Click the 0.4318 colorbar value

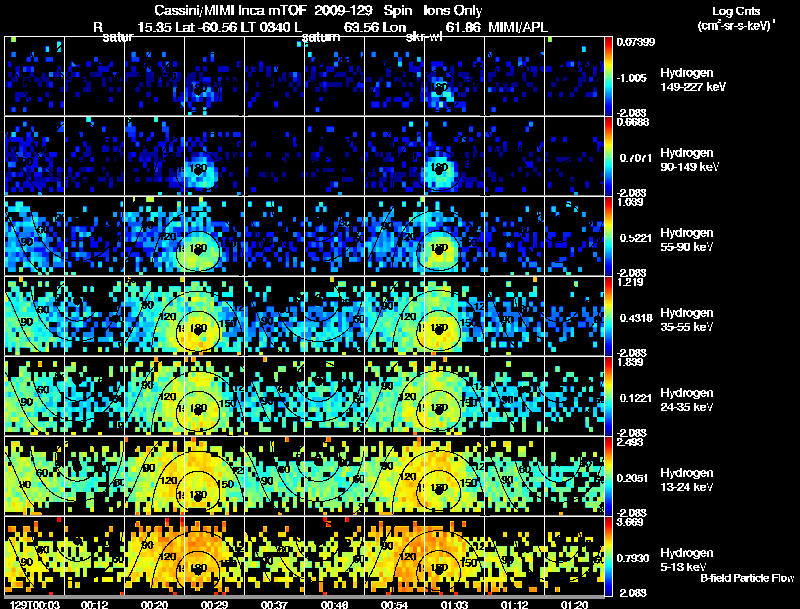[636, 318]
